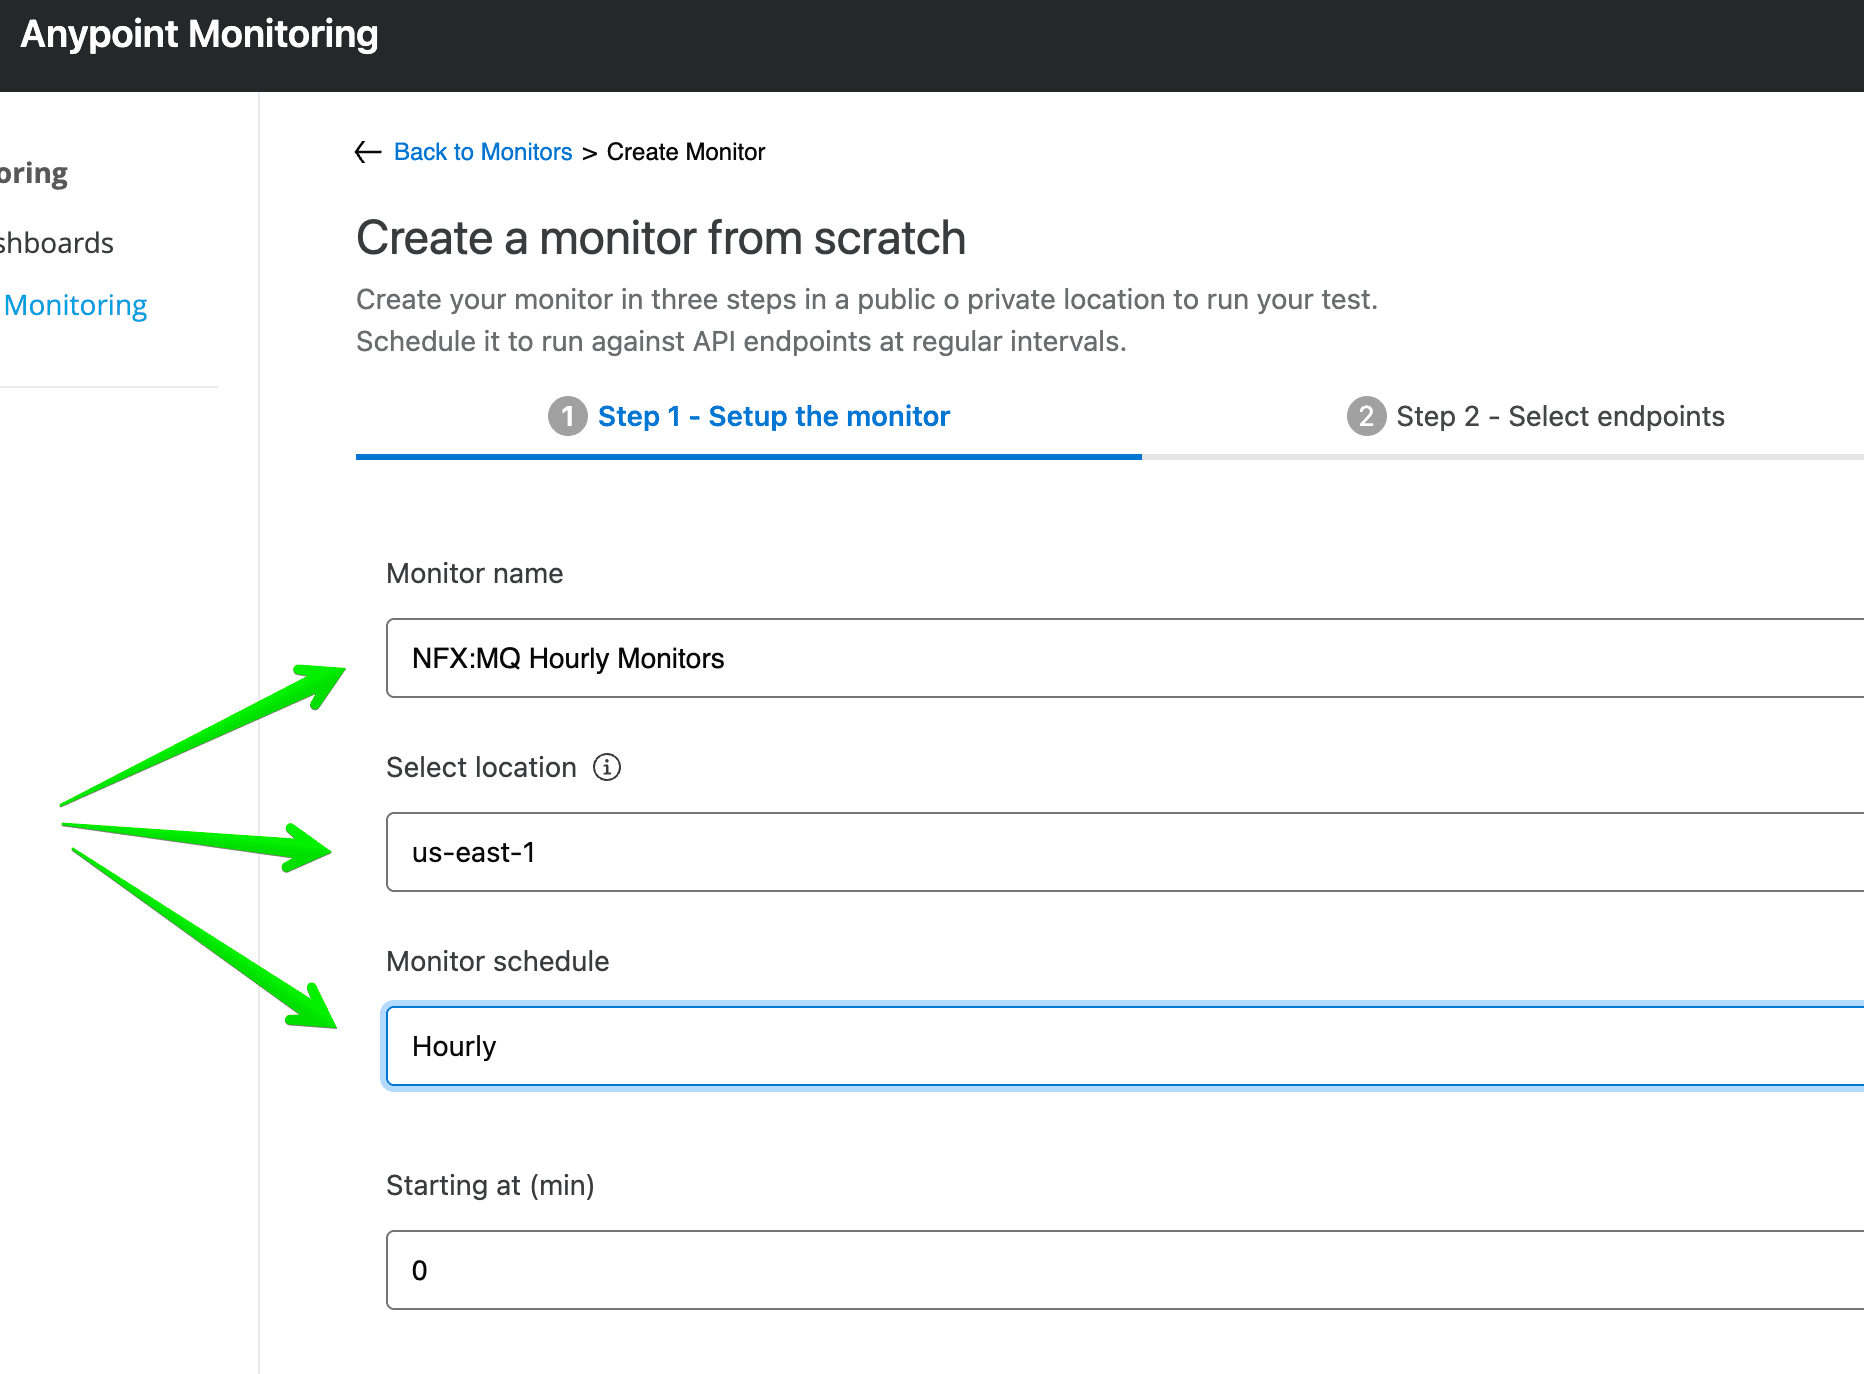Image resolution: width=1864 pixels, height=1374 pixels.
Task: Click the Step 1 number badge
Action: [568, 416]
